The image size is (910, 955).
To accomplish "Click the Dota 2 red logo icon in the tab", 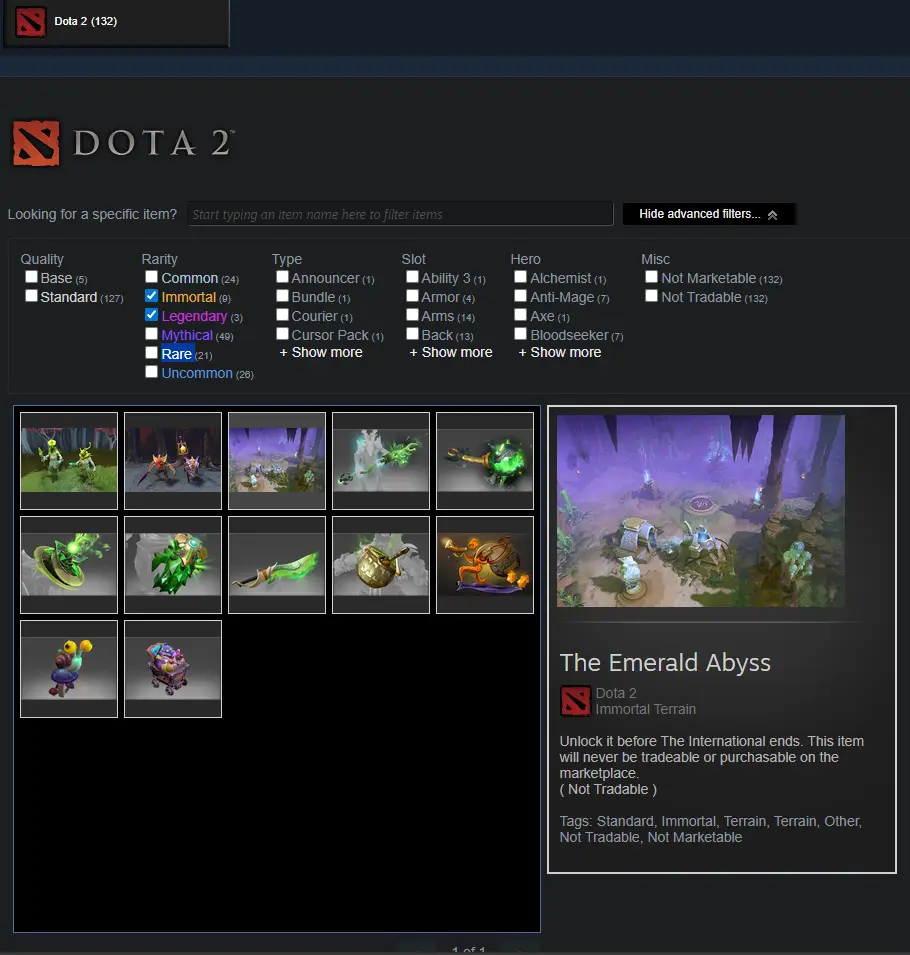I will [x=30, y=22].
